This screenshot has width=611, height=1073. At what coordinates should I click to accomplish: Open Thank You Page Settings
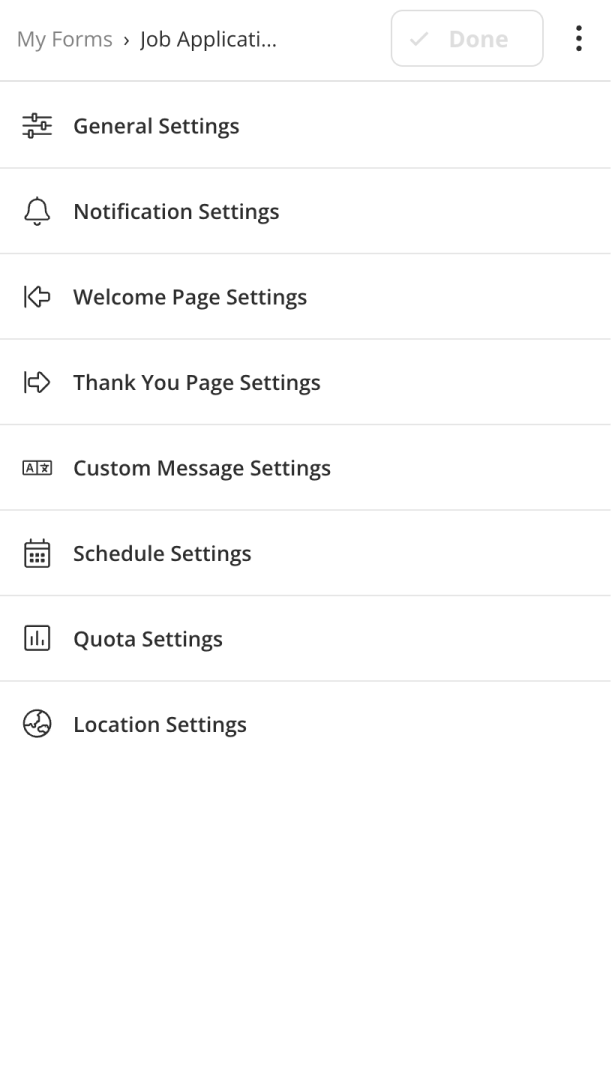pyautogui.click(x=196, y=383)
